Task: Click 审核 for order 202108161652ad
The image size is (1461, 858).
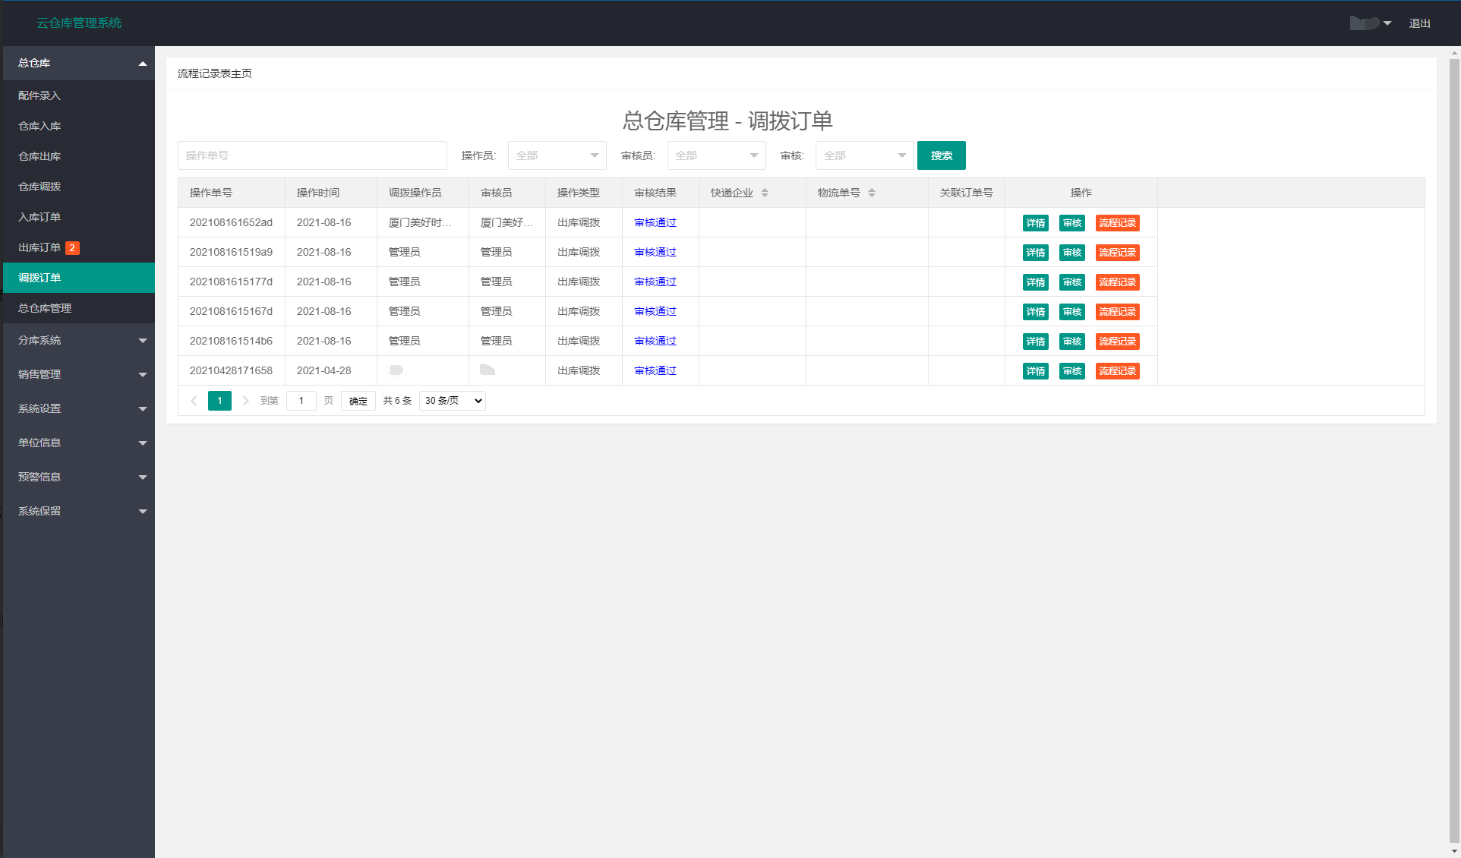Action: 1072,223
